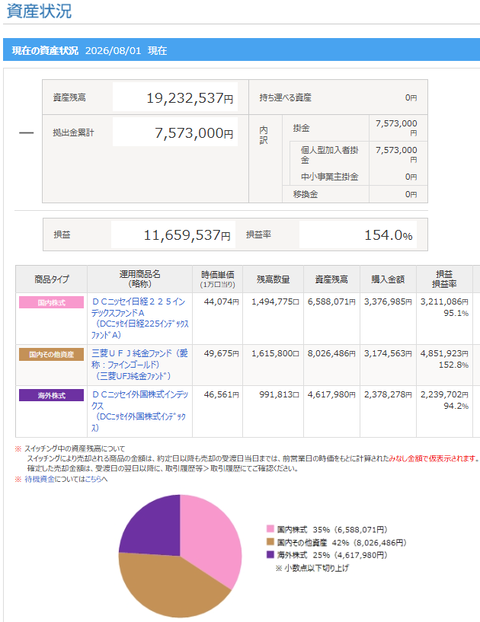Image resolution: width=480 pixels, height=622 pixels.
Task: Click the スイッチング中の資産残高について note heading
Action: (x=75, y=449)
